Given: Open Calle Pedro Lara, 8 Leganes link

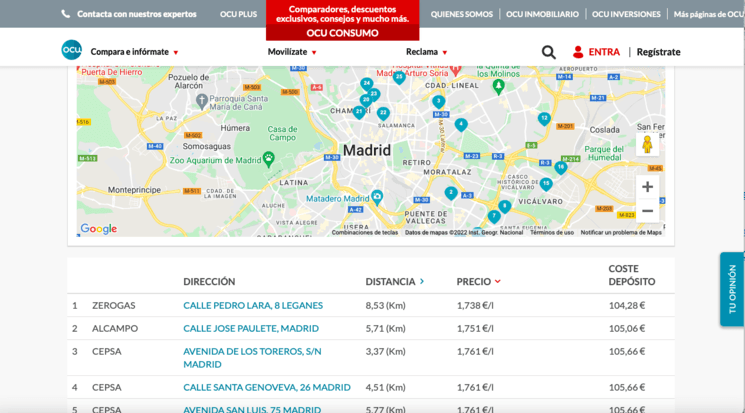Looking at the screenshot, I should pos(253,305).
